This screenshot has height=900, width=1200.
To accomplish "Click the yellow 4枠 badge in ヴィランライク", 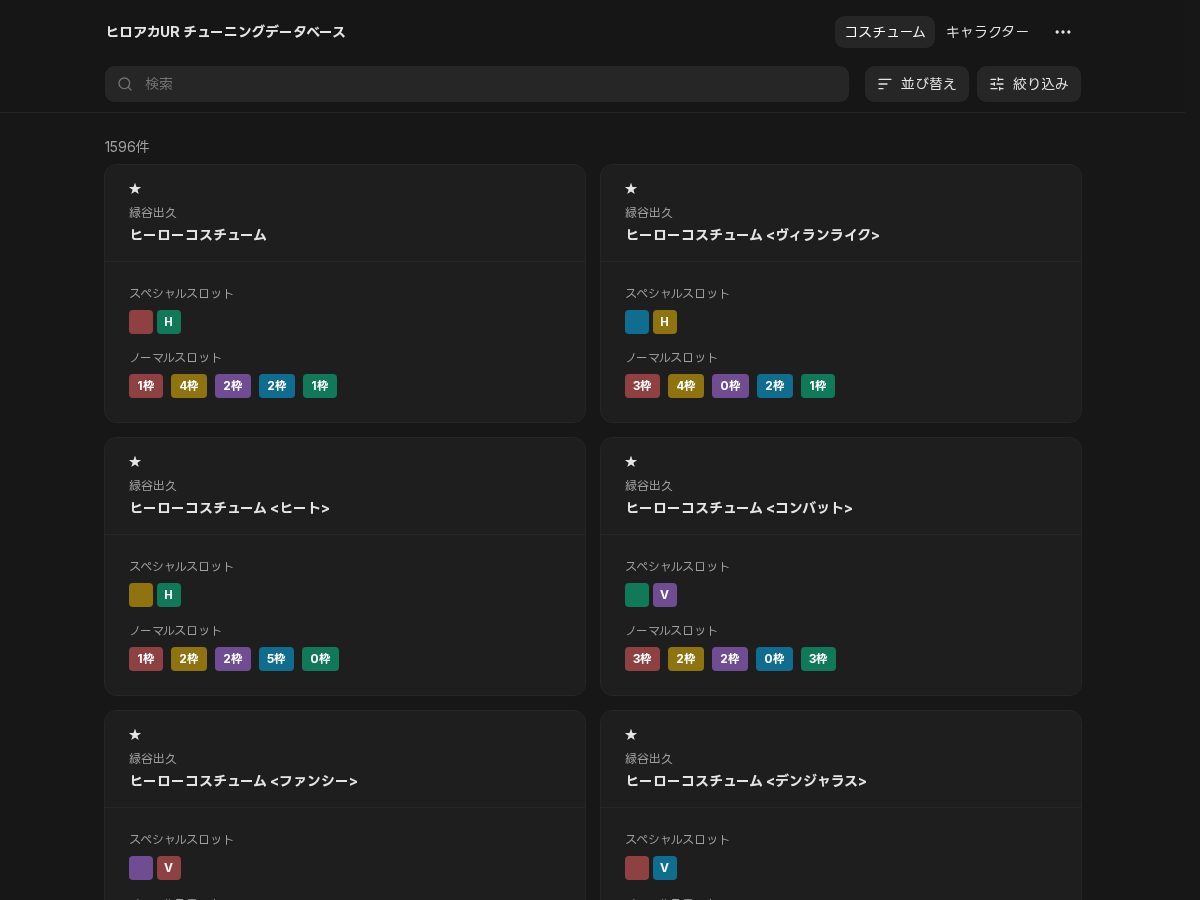I will point(686,386).
